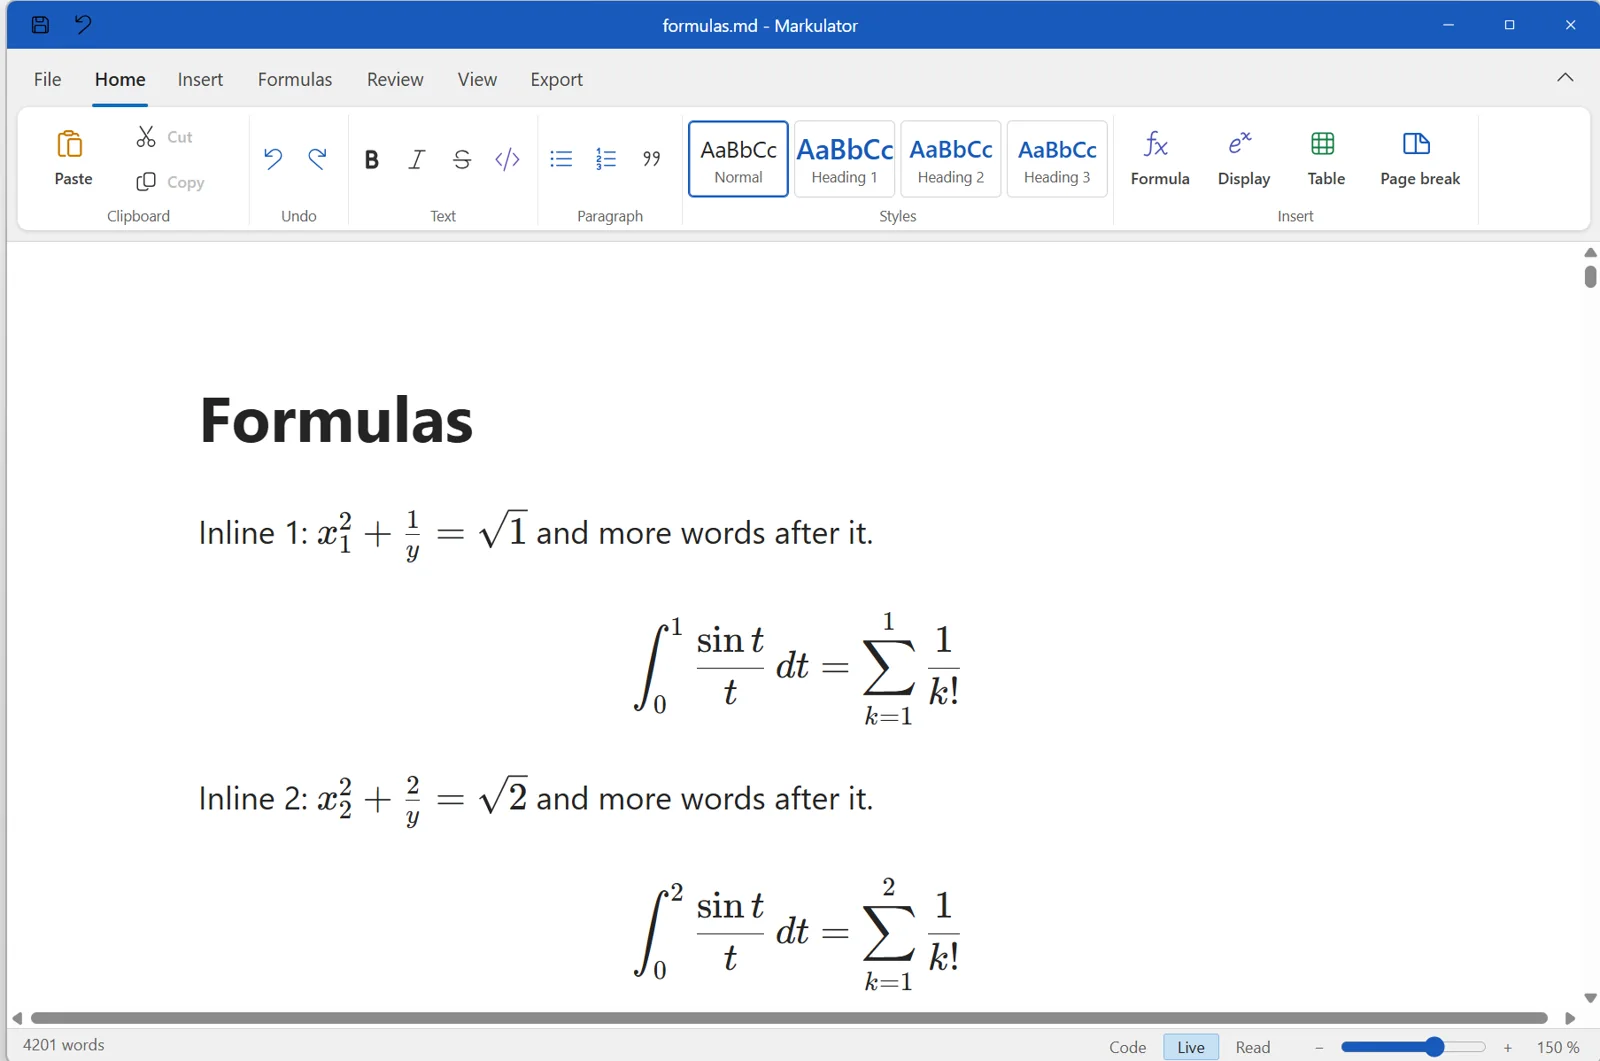The width and height of the screenshot is (1600, 1061).
Task: Click the vertical scrollbar down arrow
Action: point(1590,998)
